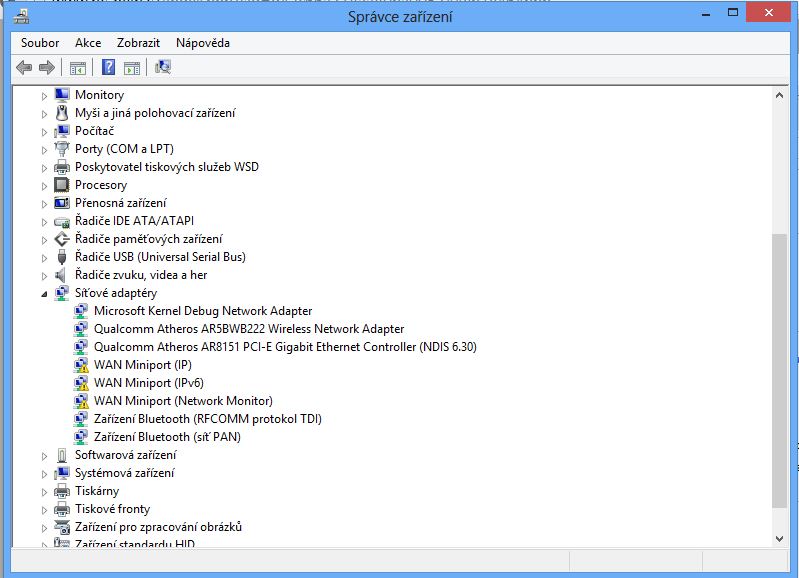Open the Nápověda menu

(203, 43)
